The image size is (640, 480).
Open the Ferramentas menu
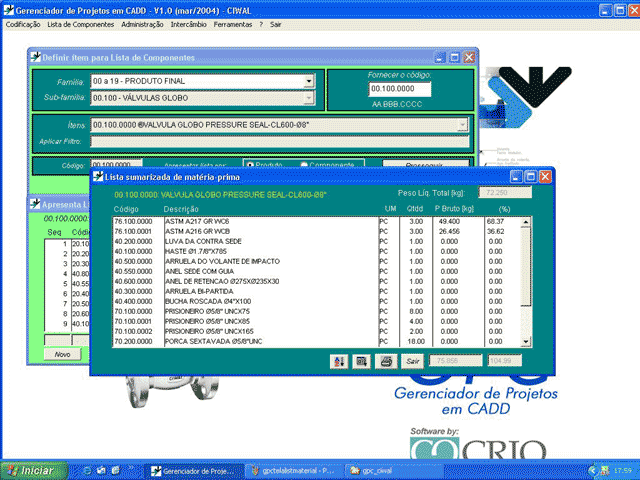coord(232,22)
